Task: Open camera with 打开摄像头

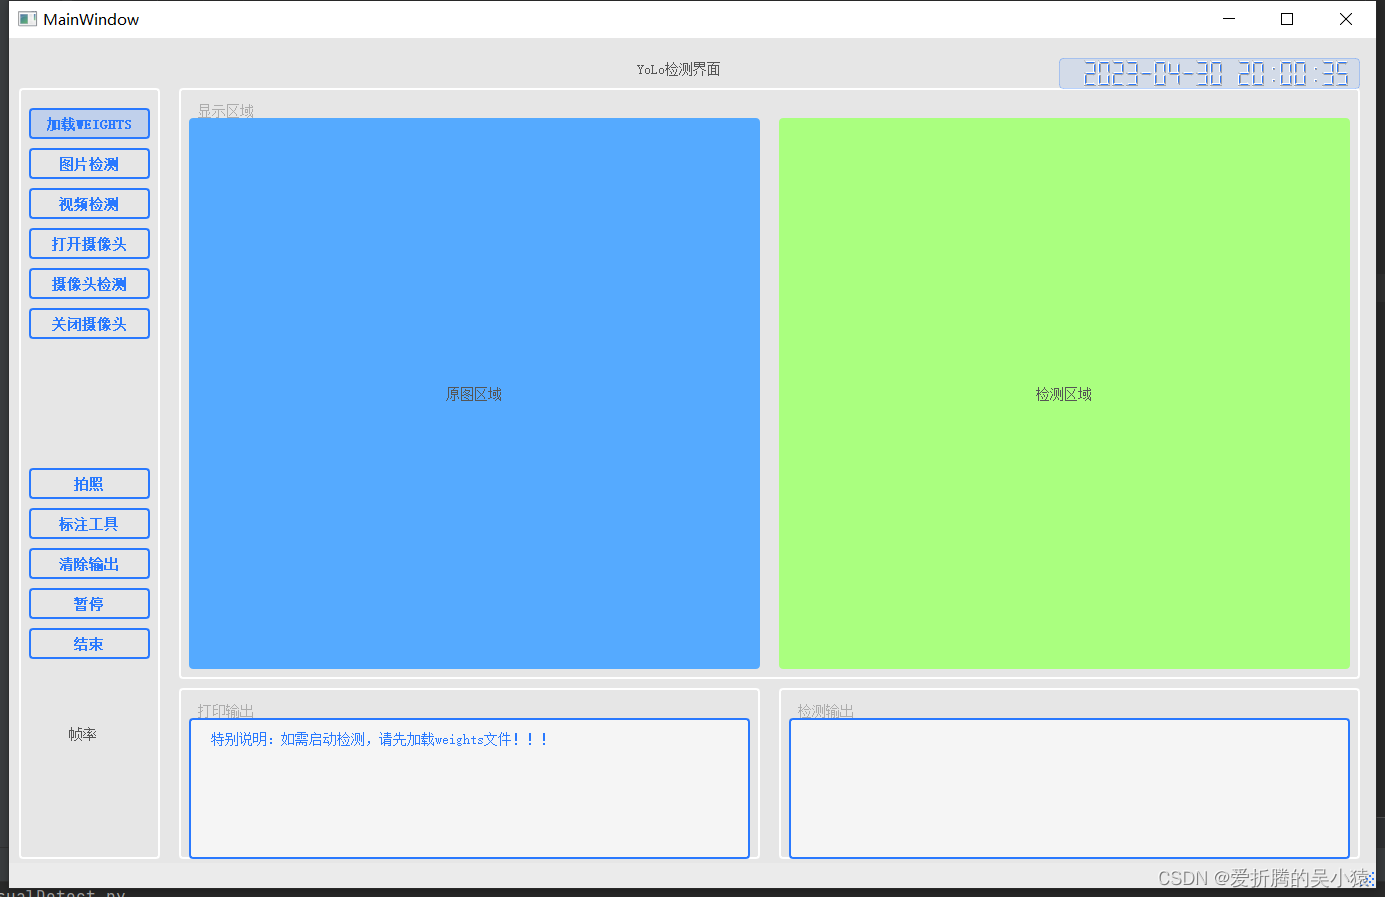Action: 89,244
